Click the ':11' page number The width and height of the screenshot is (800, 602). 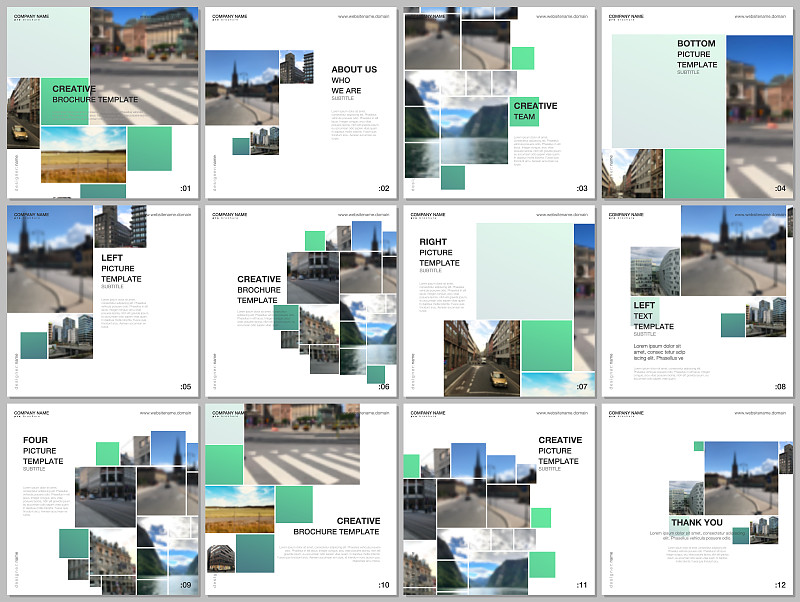(x=582, y=585)
